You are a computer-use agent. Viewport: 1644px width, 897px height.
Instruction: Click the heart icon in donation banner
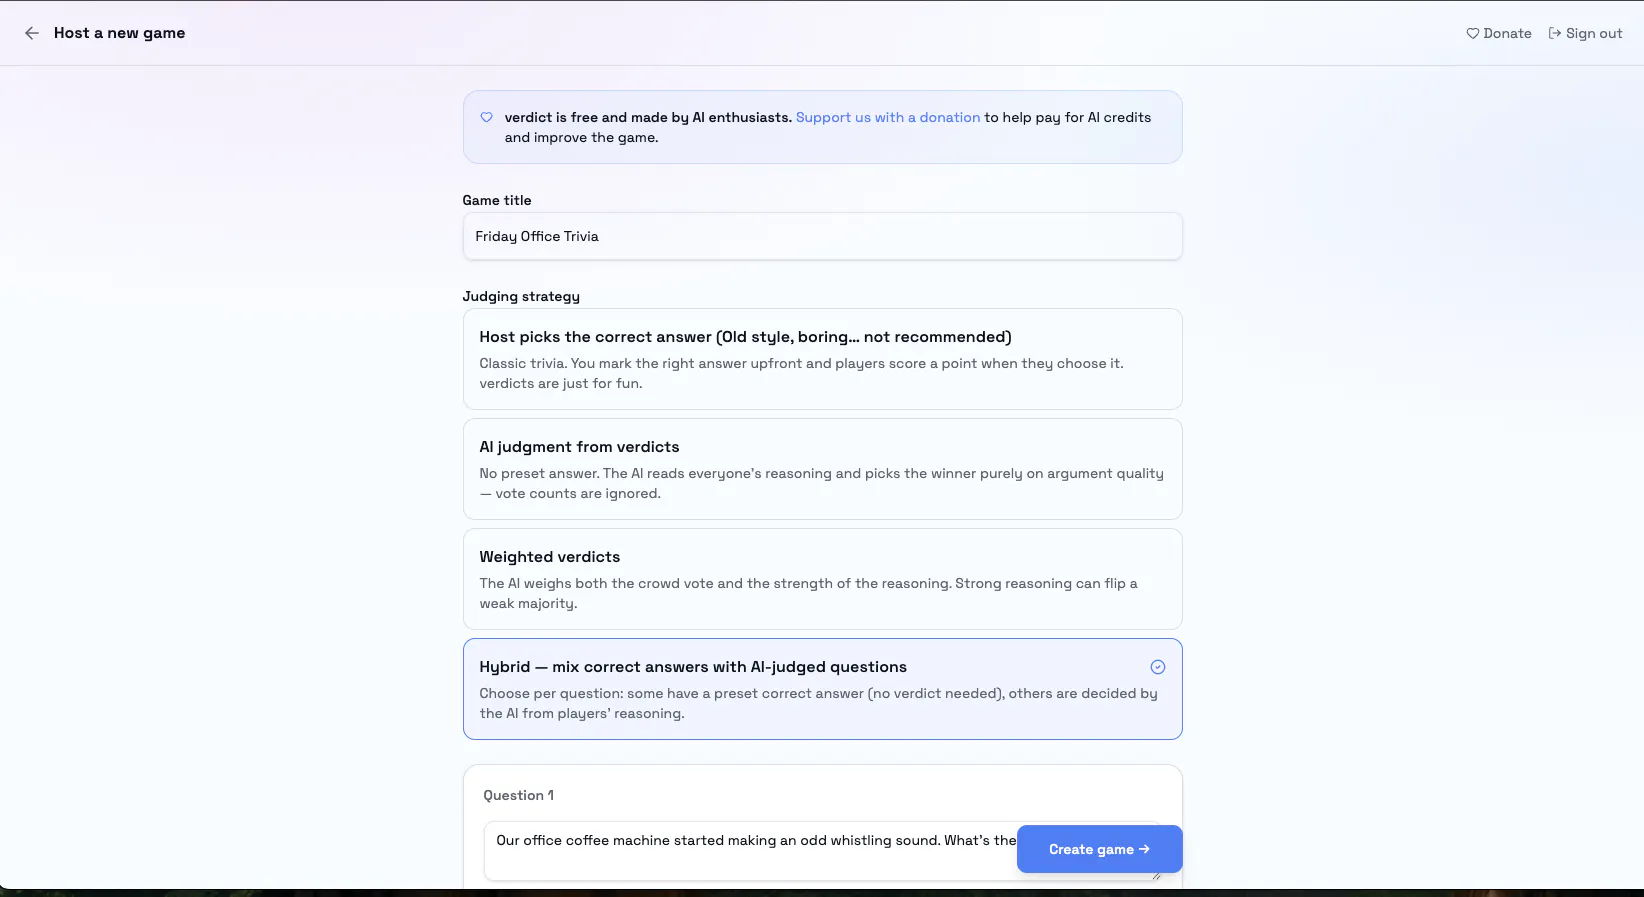(487, 117)
